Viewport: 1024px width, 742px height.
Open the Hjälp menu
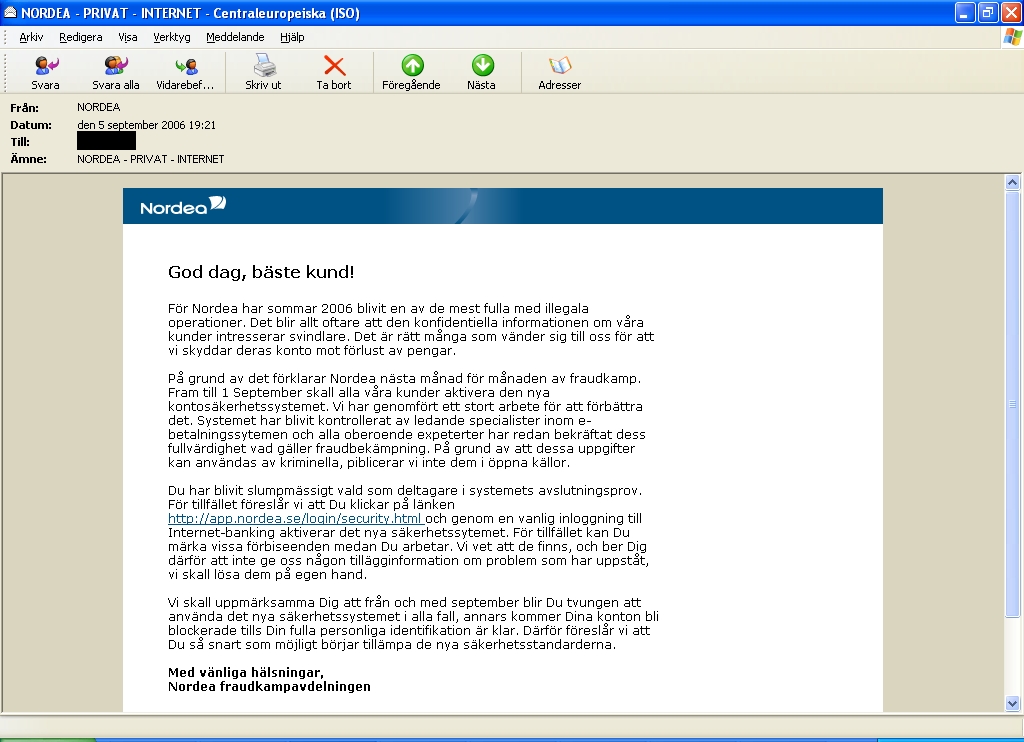292,37
